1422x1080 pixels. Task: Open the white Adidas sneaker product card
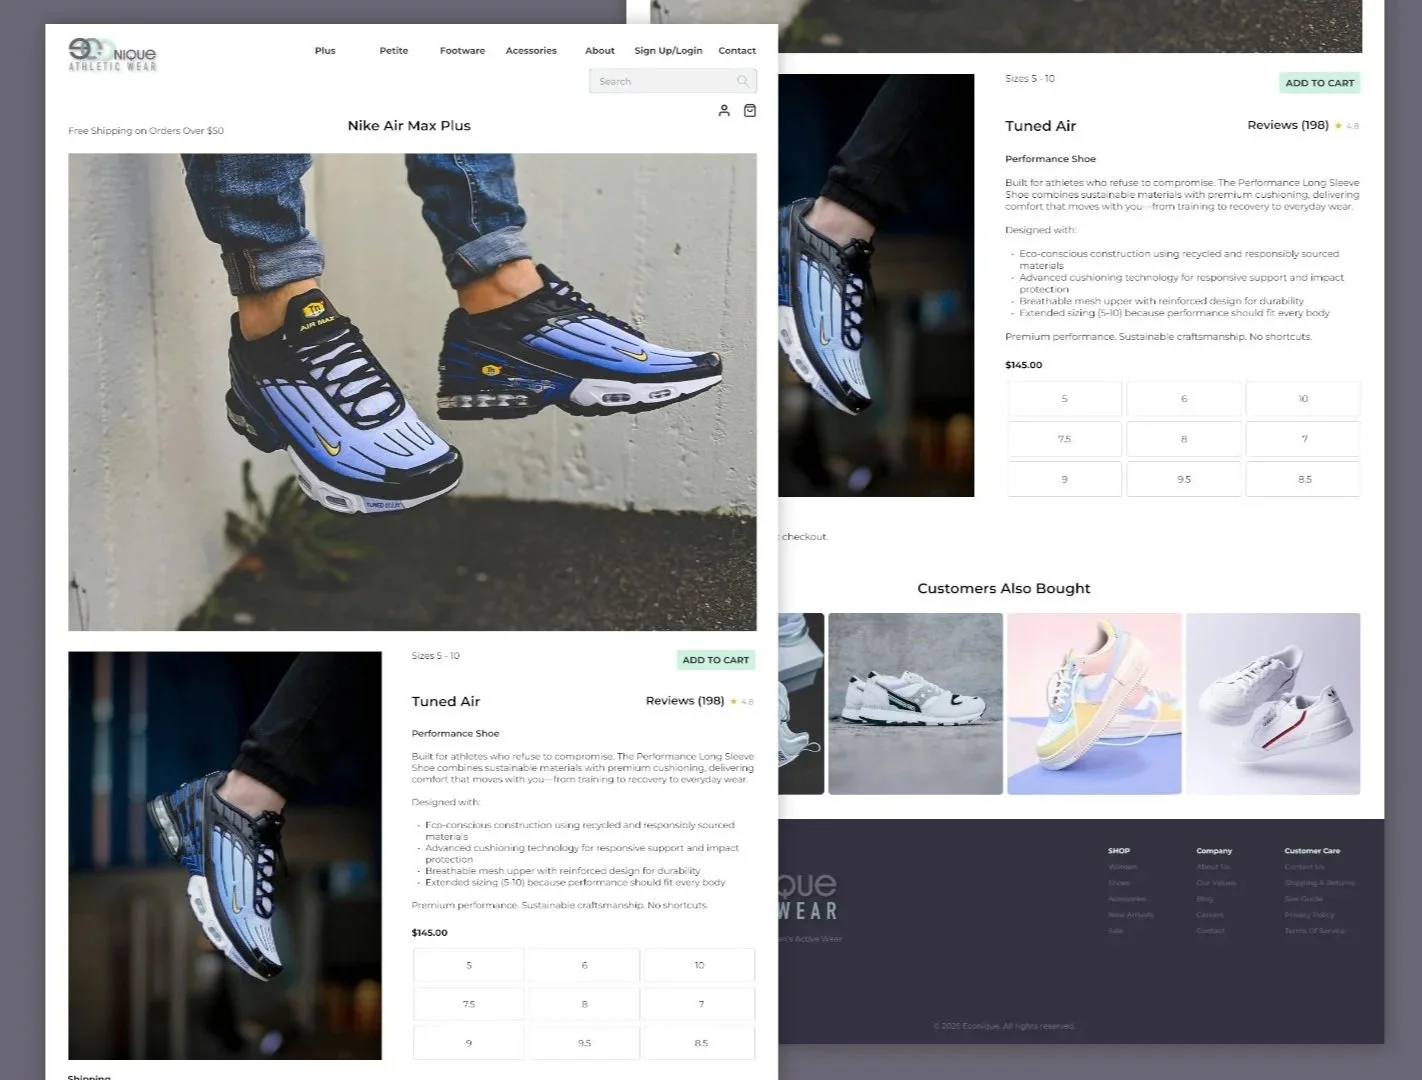coord(1273,704)
